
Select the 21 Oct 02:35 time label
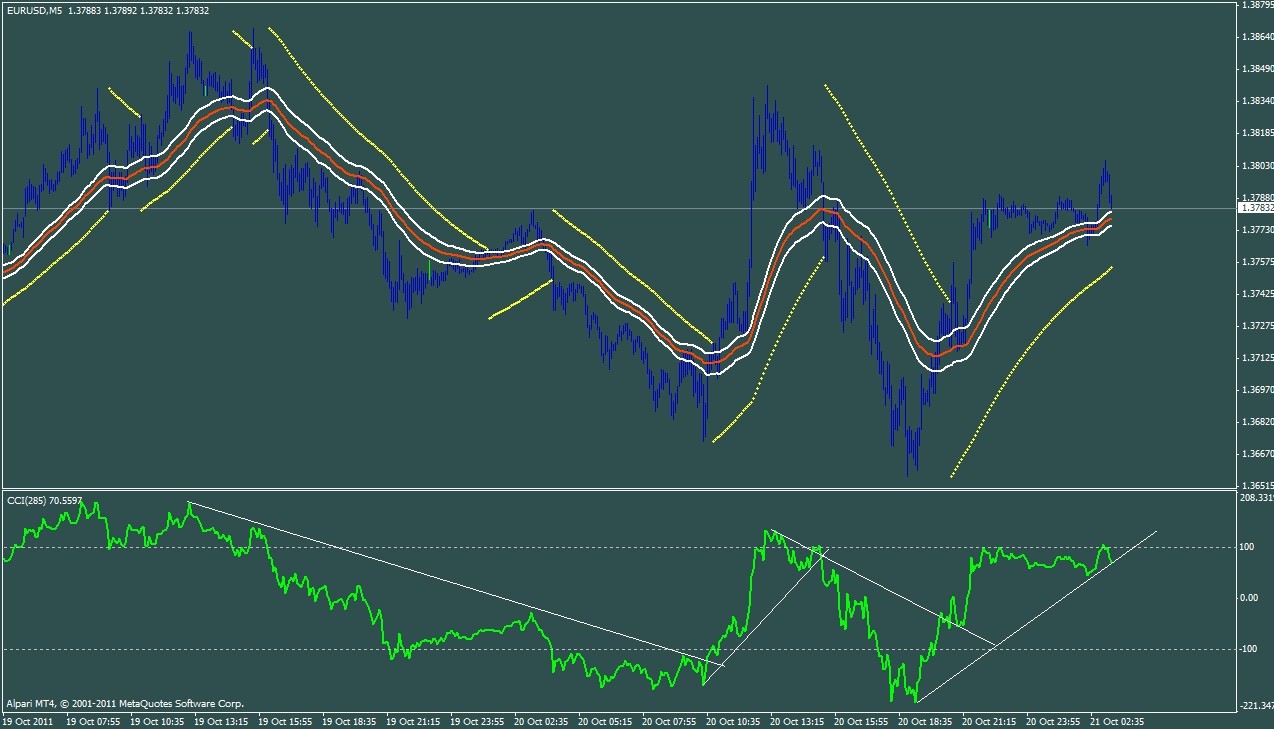coord(1116,720)
